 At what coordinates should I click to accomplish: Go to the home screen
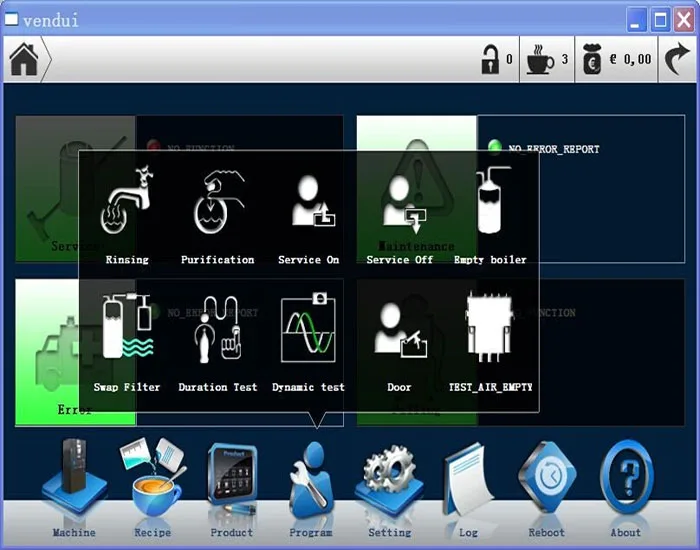click(25, 60)
